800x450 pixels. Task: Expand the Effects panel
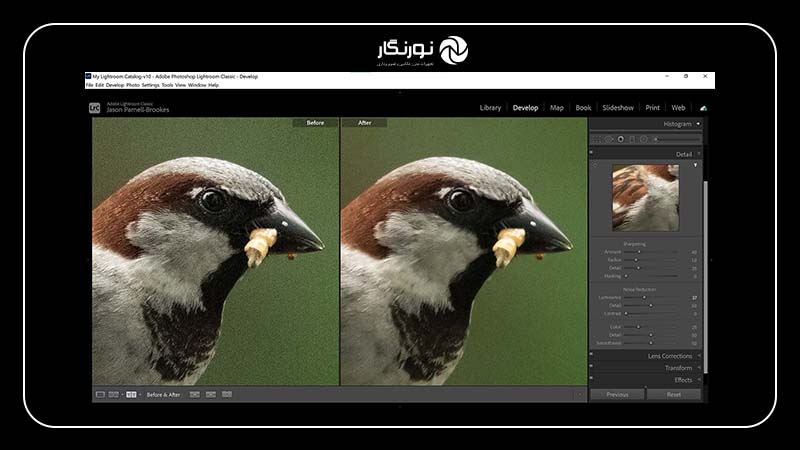(699, 380)
